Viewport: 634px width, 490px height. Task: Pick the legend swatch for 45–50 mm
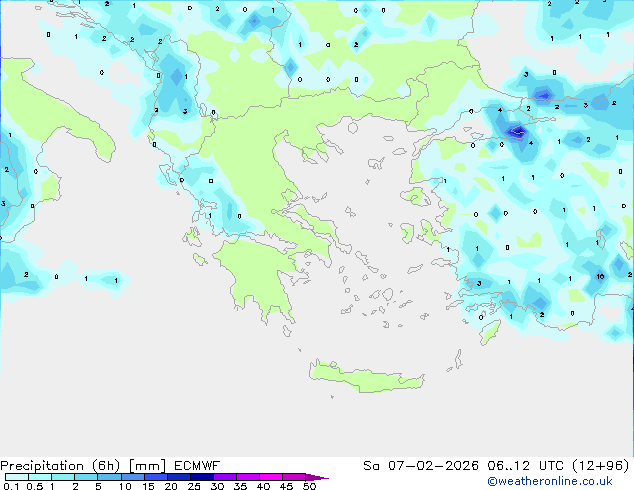tap(294, 477)
